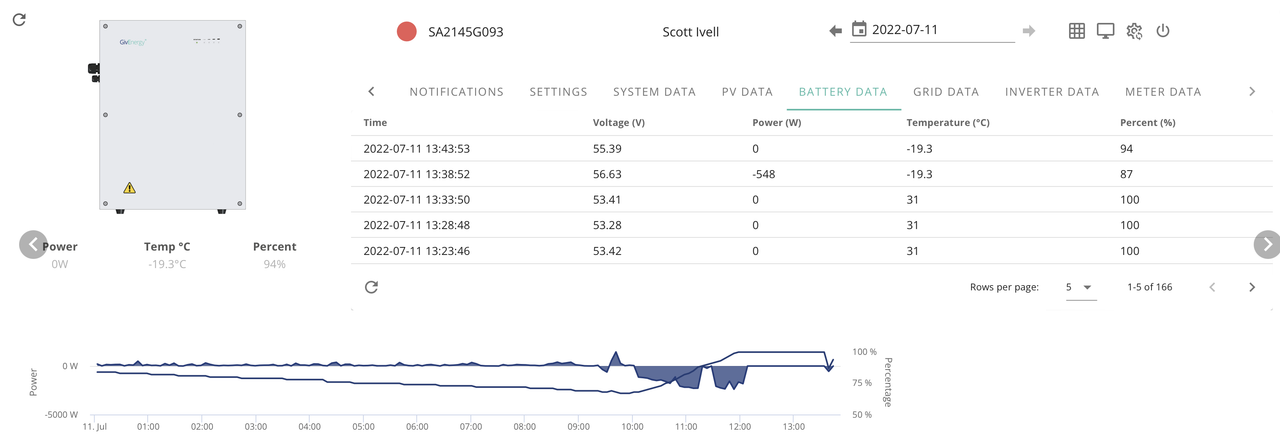The image size is (1280, 443).
Task: Open the monitor display icon
Action: 1105,31
